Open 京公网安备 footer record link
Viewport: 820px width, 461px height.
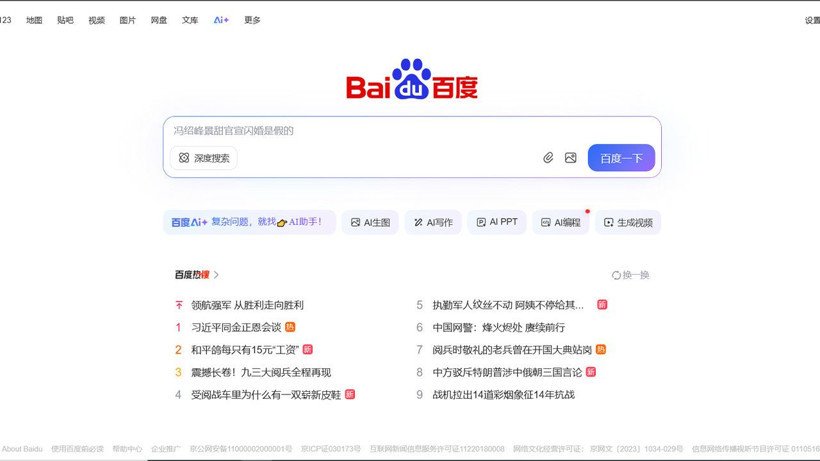click(x=241, y=448)
